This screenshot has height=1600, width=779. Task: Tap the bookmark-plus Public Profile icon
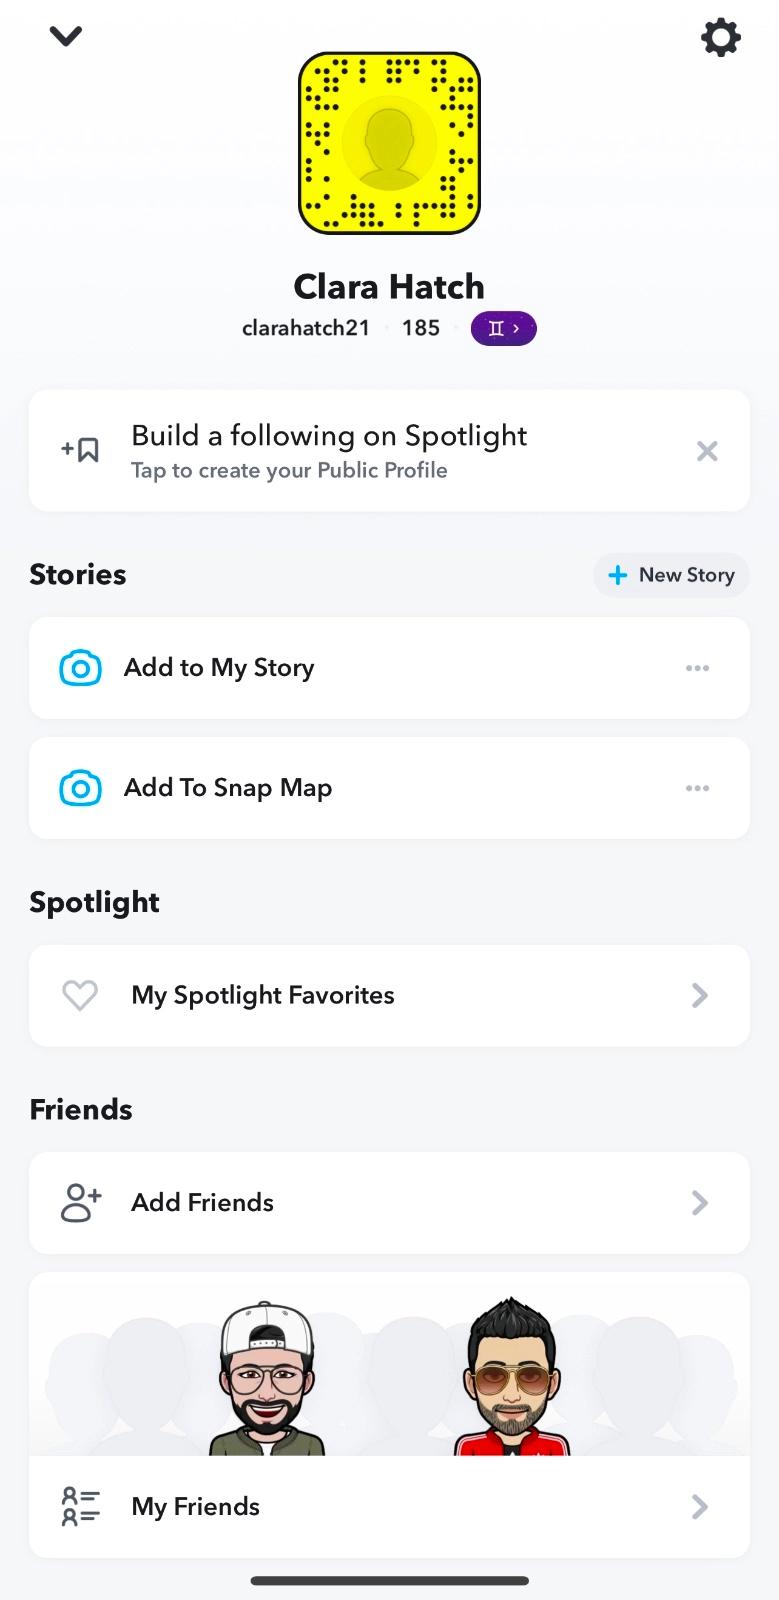click(x=81, y=450)
